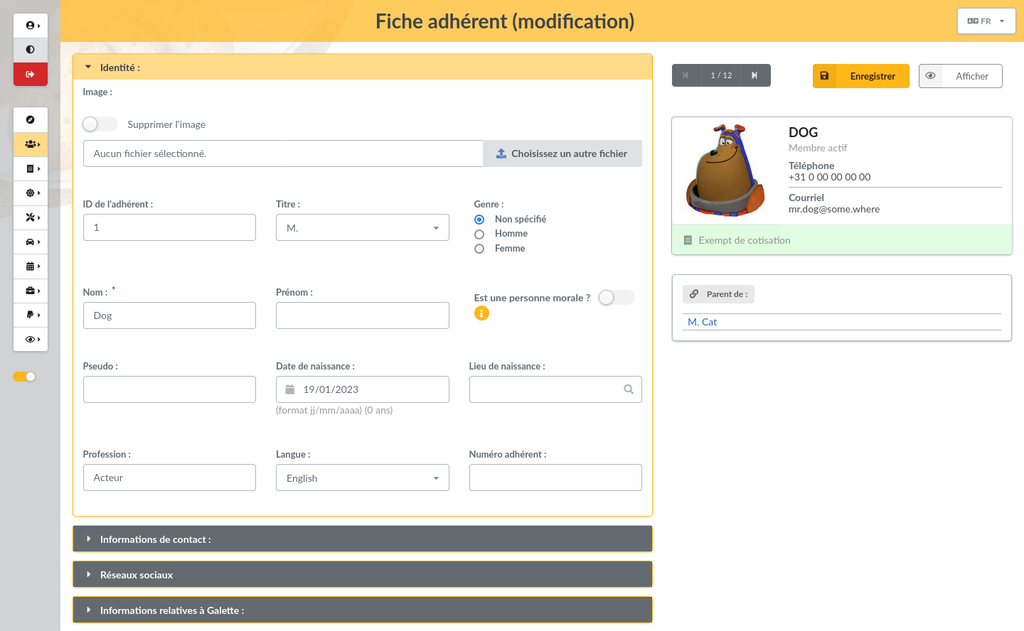Open the PayPal icon sidebar menu
1024x631 pixels.
click(x=30, y=315)
